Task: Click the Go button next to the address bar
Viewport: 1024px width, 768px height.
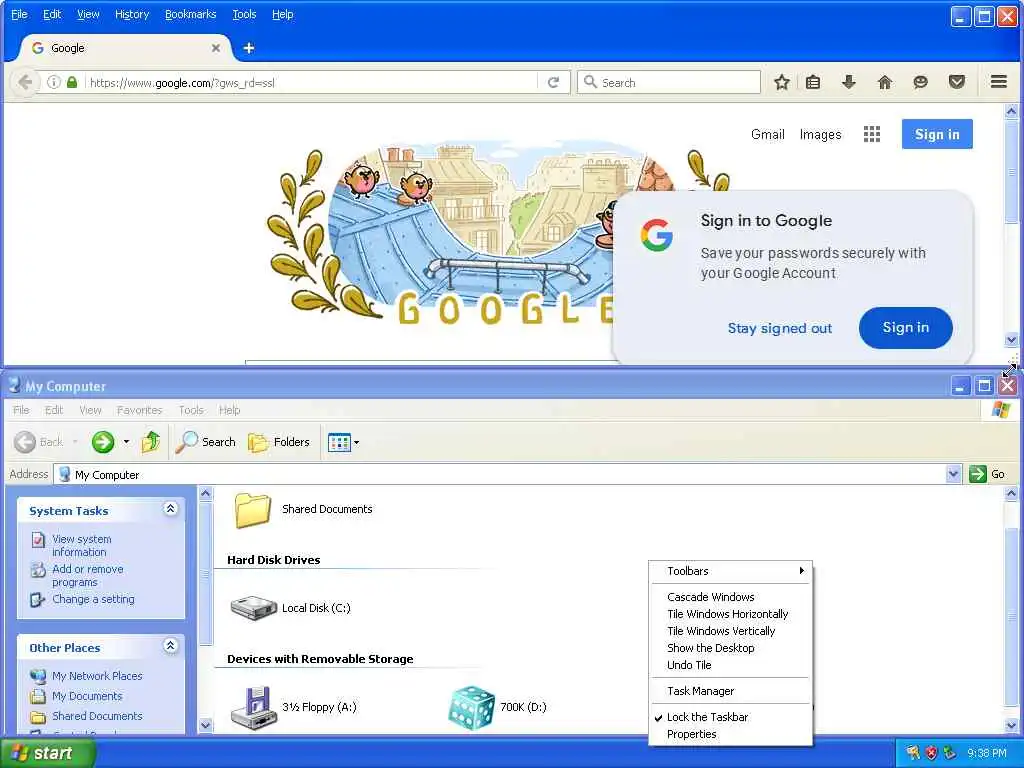Action: pos(987,474)
